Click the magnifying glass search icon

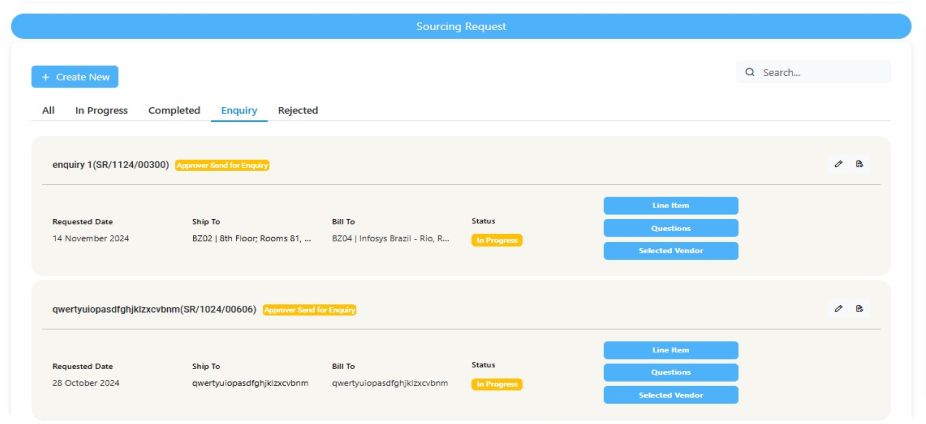pyautogui.click(x=750, y=72)
